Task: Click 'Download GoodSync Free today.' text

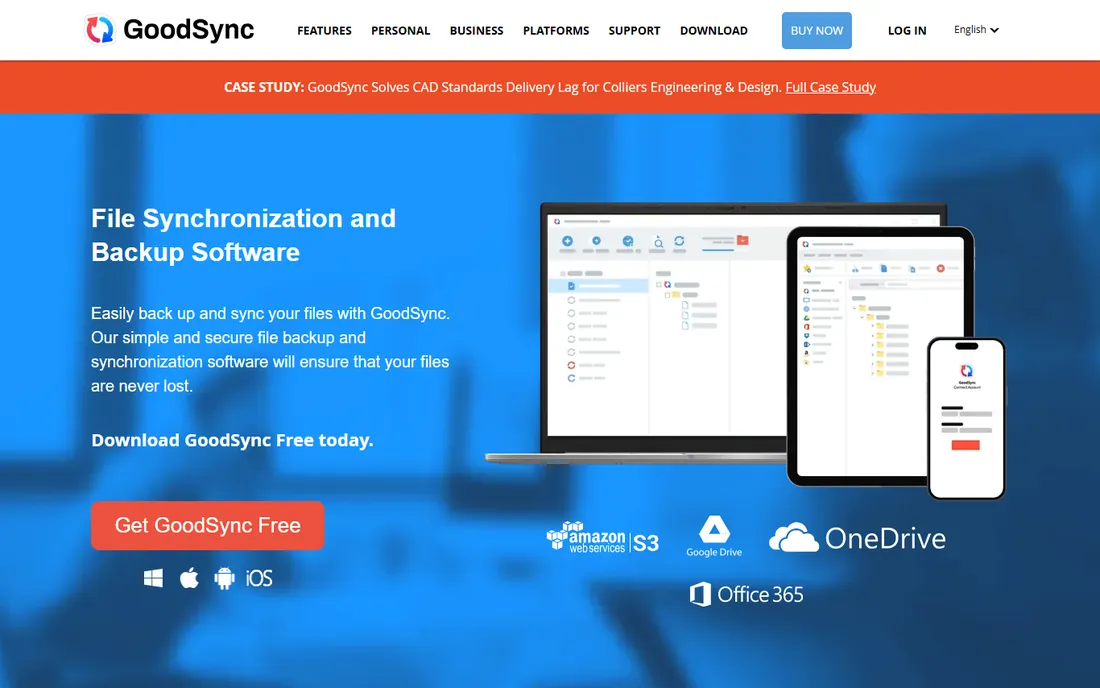Action: tap(232, 440)
